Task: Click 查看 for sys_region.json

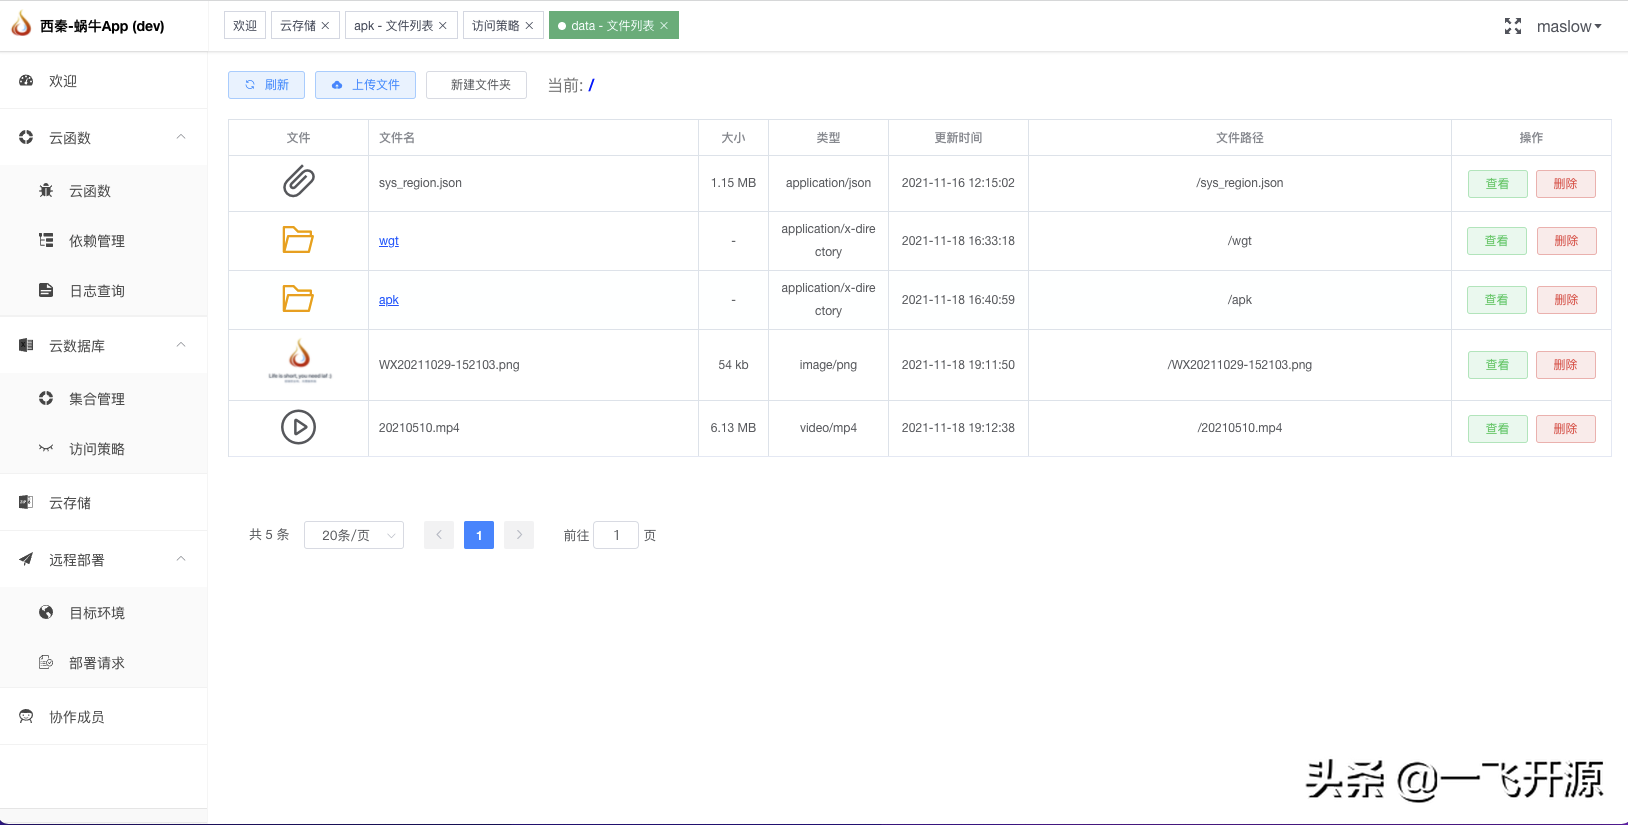Action: [x=1497, y=184]
